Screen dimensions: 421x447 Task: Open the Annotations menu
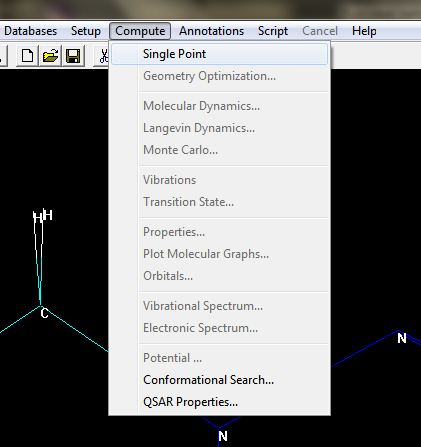click(211, 31)
